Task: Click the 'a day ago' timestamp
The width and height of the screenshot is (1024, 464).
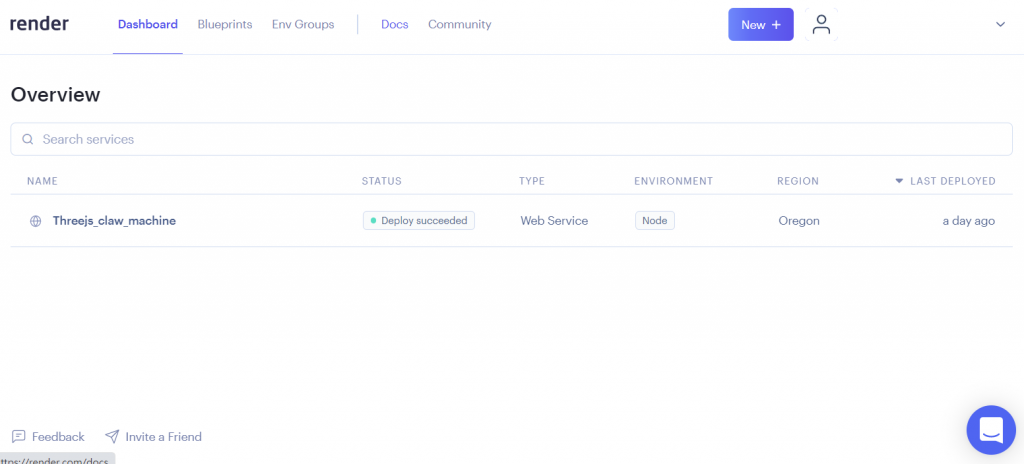Action: click(968, 221)
